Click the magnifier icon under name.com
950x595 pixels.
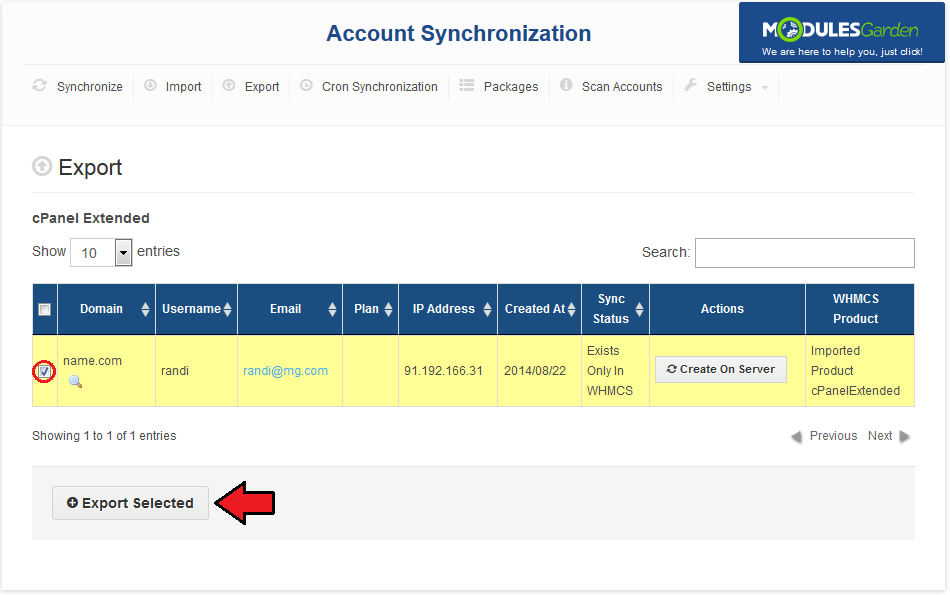pyautogui.click(x=75, y=381)
